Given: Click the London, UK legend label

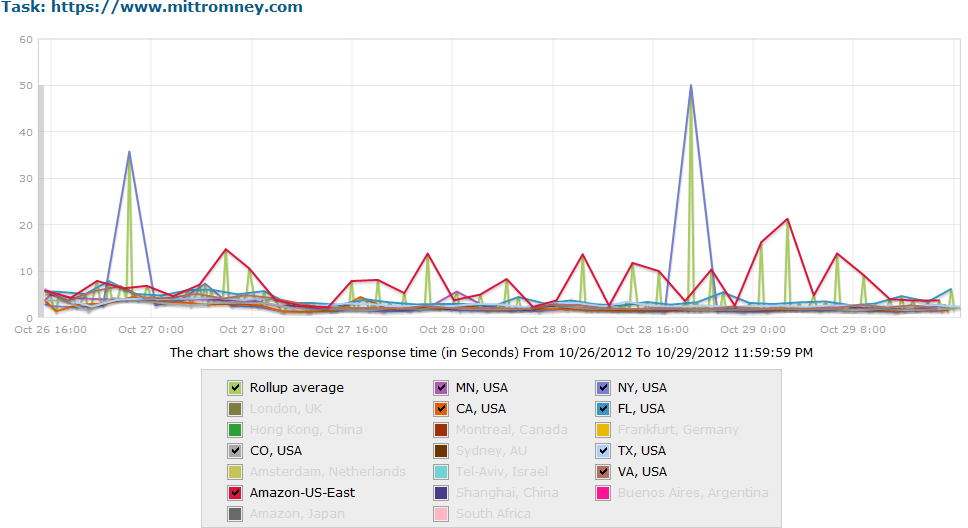Looking at the screenshot, I should pyautogui.click(x=286, y=409).
